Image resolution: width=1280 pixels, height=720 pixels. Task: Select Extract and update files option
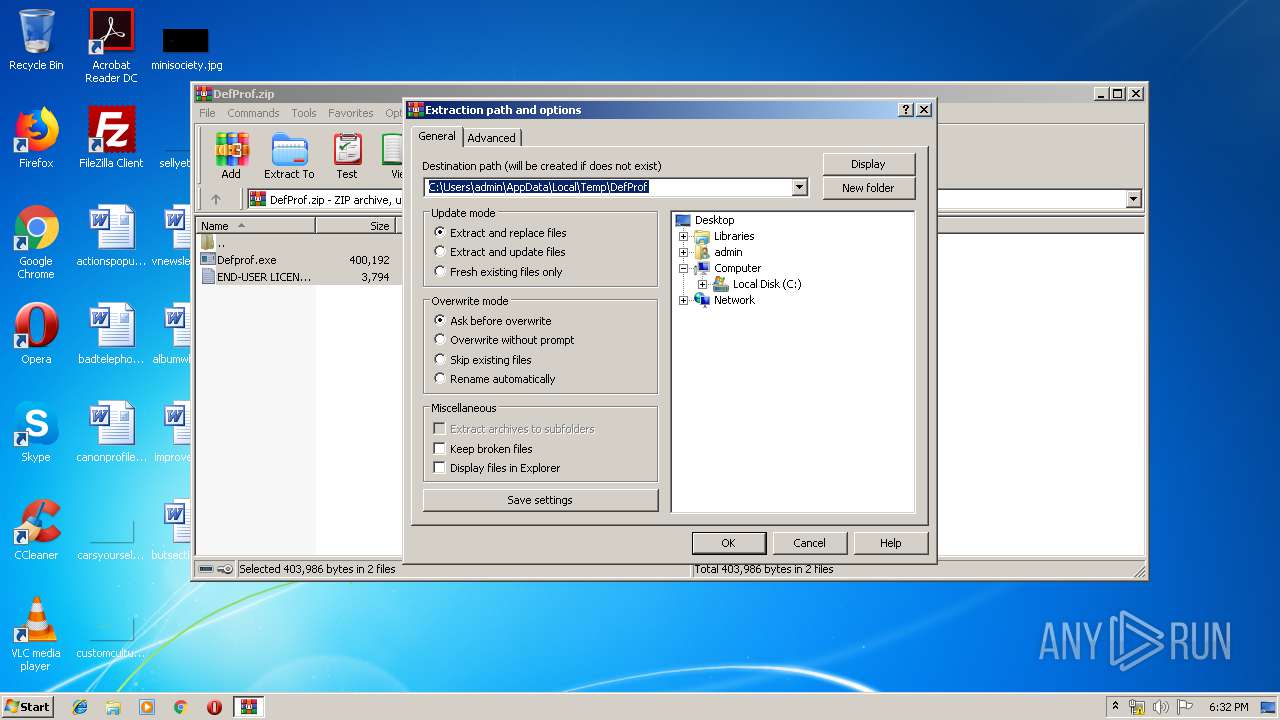[x=500, y=252]
